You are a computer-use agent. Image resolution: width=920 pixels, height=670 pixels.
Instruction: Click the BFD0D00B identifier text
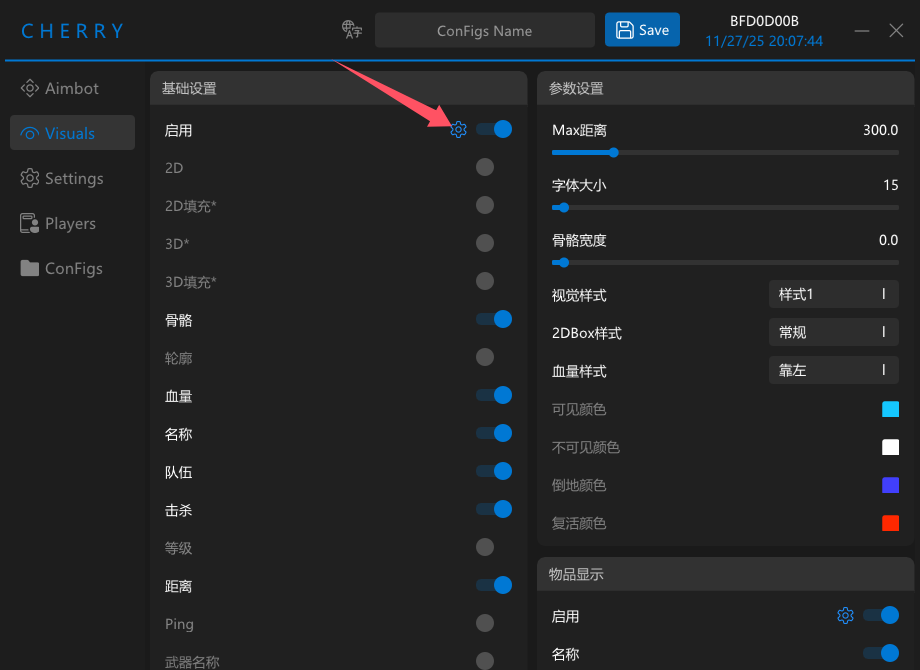pyautogui.click(x=764, y=21)
